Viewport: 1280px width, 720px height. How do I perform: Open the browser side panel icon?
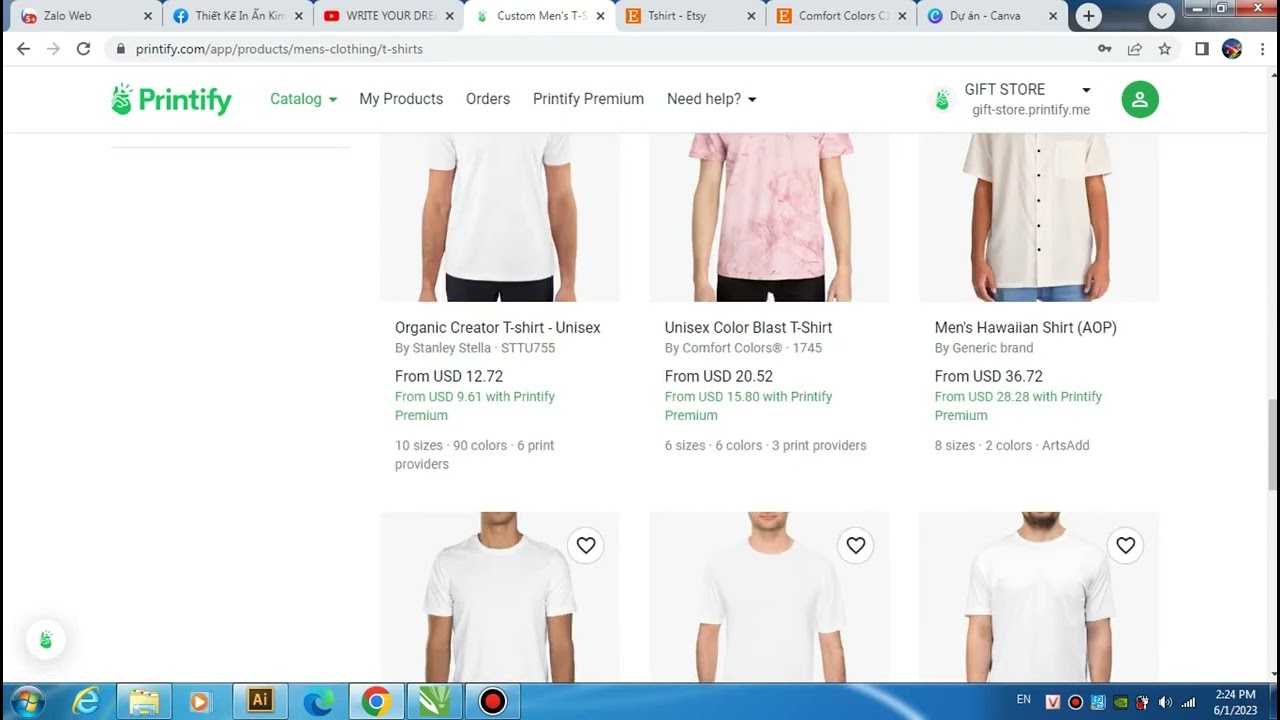(1202, 49)
